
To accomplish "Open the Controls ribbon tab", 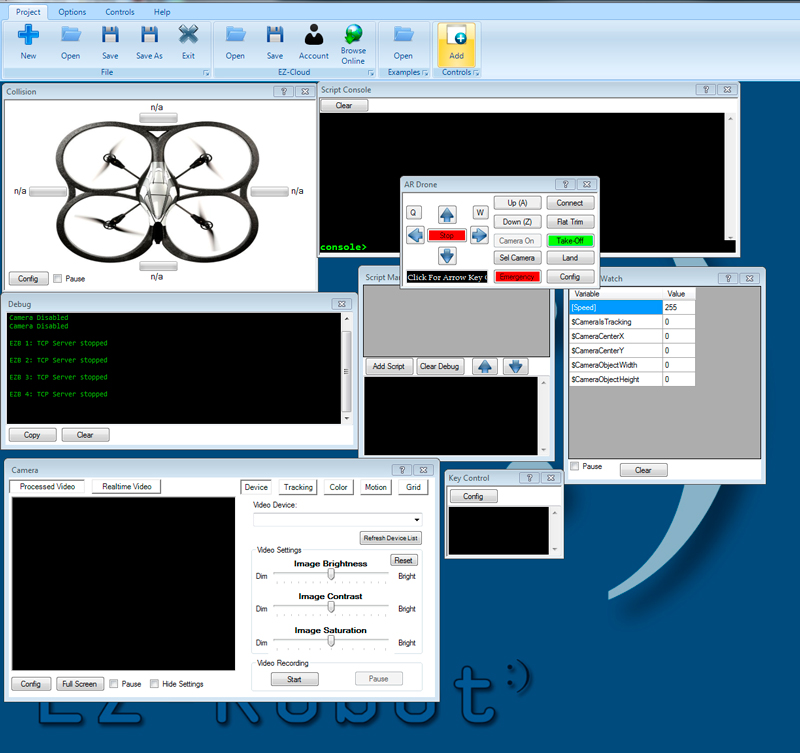I will tap(120, 12).
